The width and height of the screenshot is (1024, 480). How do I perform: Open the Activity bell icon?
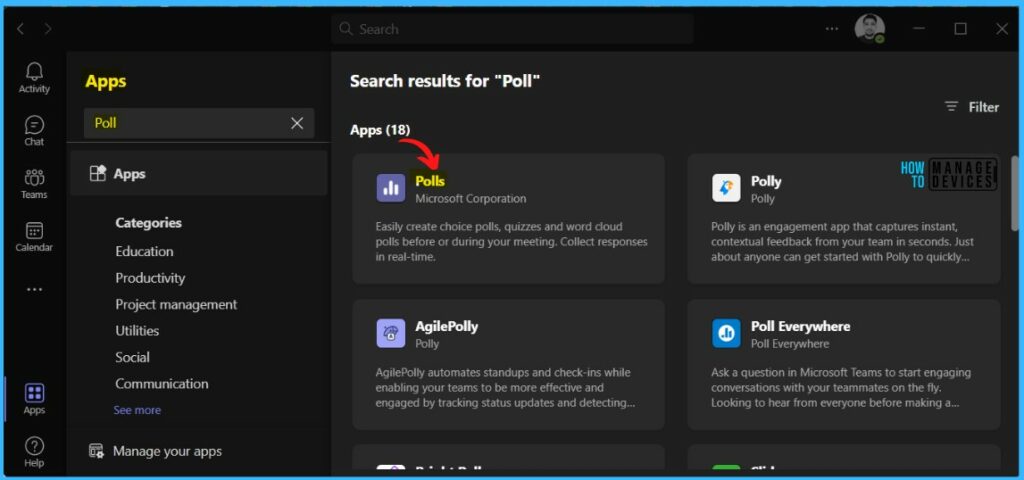pos(34,72)
